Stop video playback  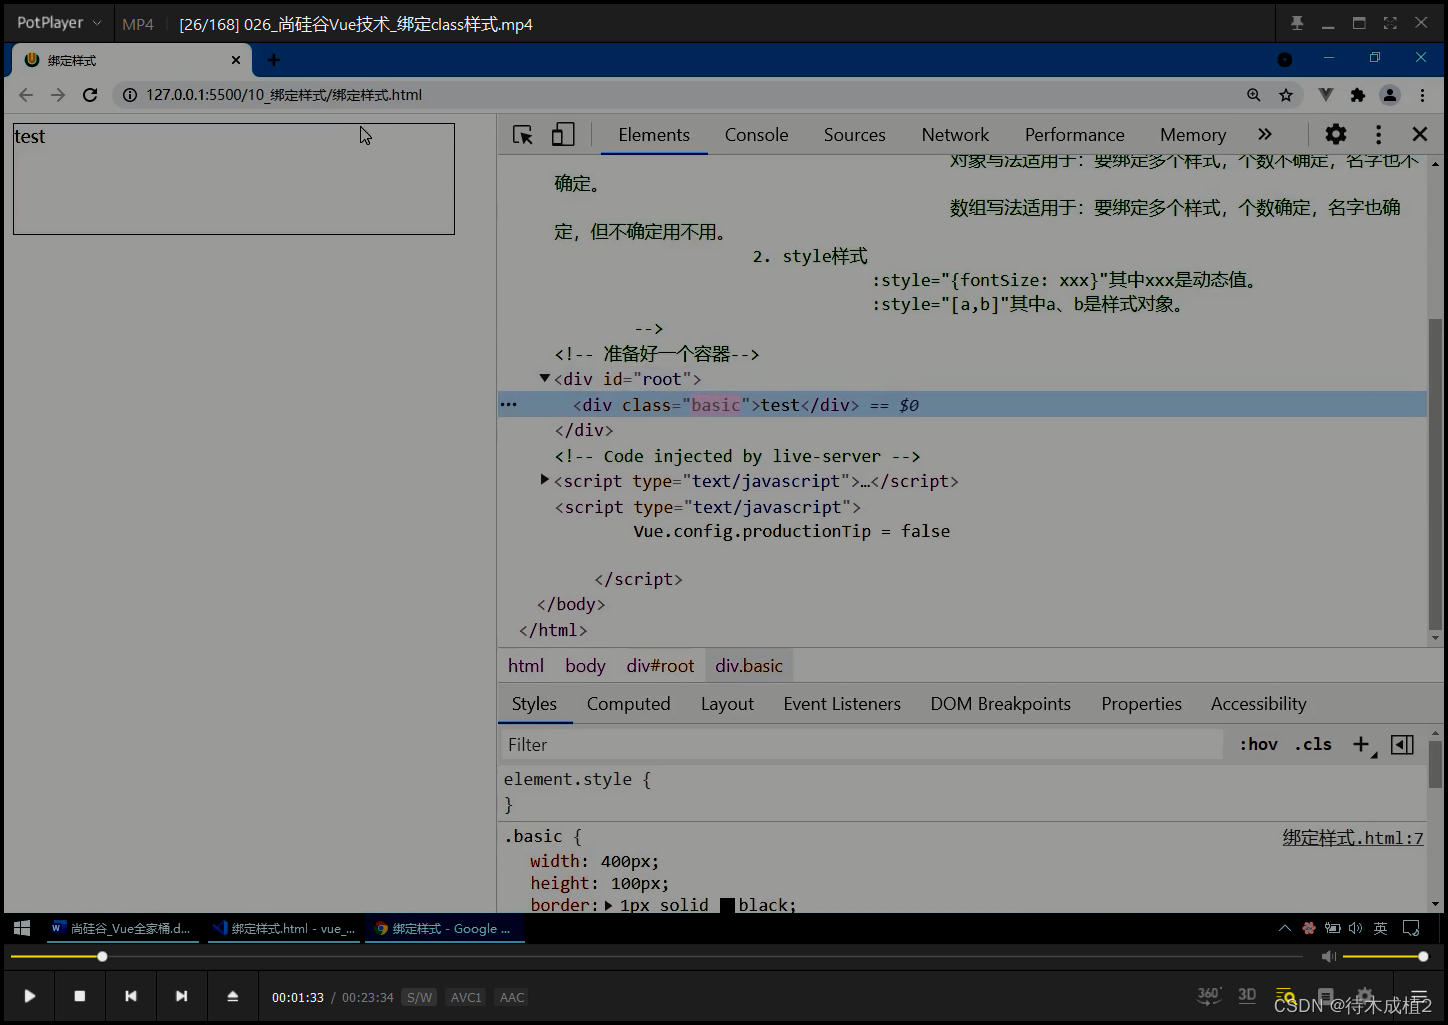pyautogui.click(x=80, y=996)
